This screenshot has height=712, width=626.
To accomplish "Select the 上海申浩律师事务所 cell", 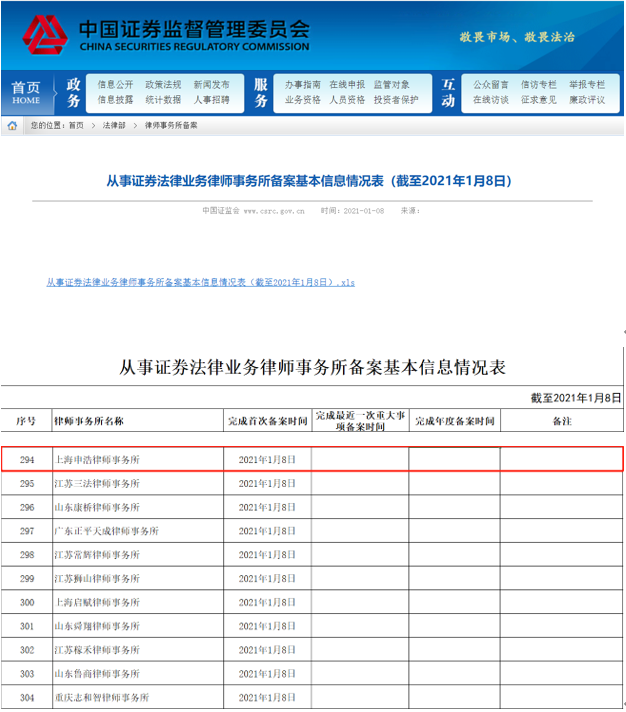I will click(x=138, y=460).
